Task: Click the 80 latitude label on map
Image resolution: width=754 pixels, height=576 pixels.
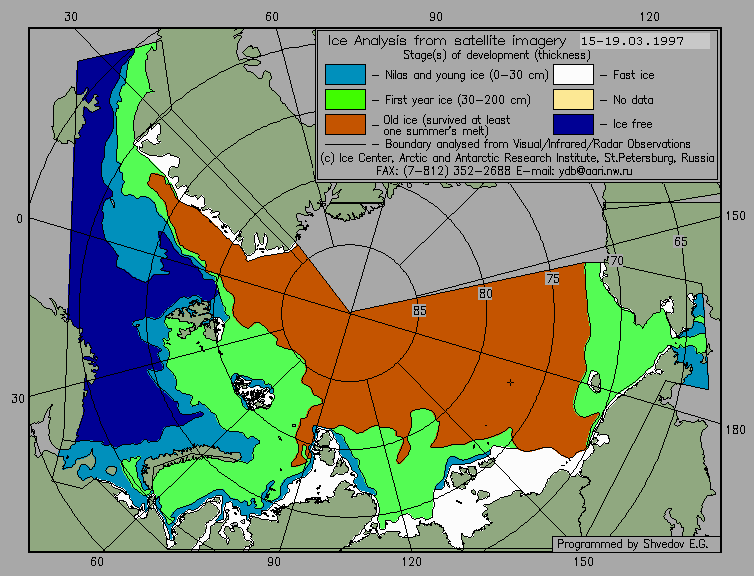Action: [x=485, y=293]
